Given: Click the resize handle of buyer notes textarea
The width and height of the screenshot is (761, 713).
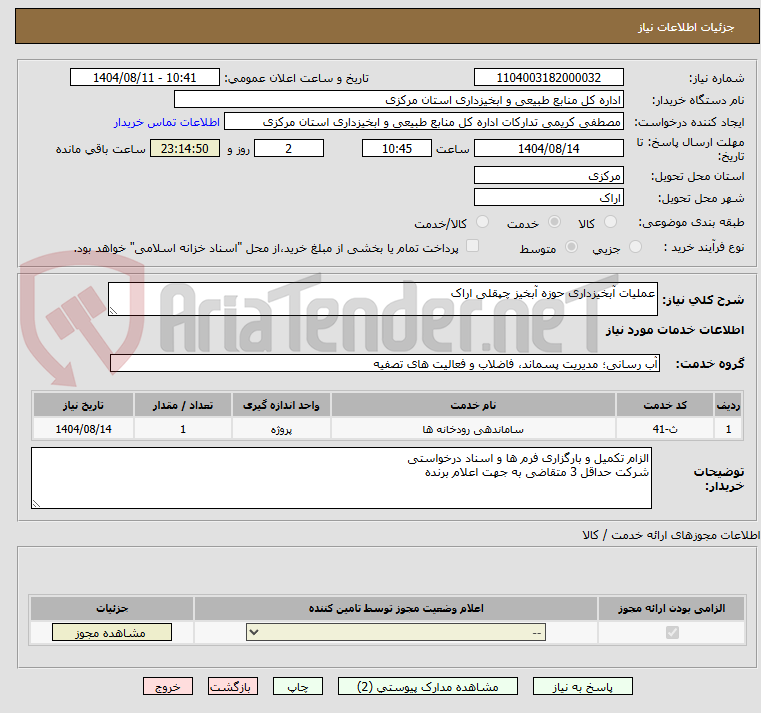Looking at the screenshot, I should [36, 504].
